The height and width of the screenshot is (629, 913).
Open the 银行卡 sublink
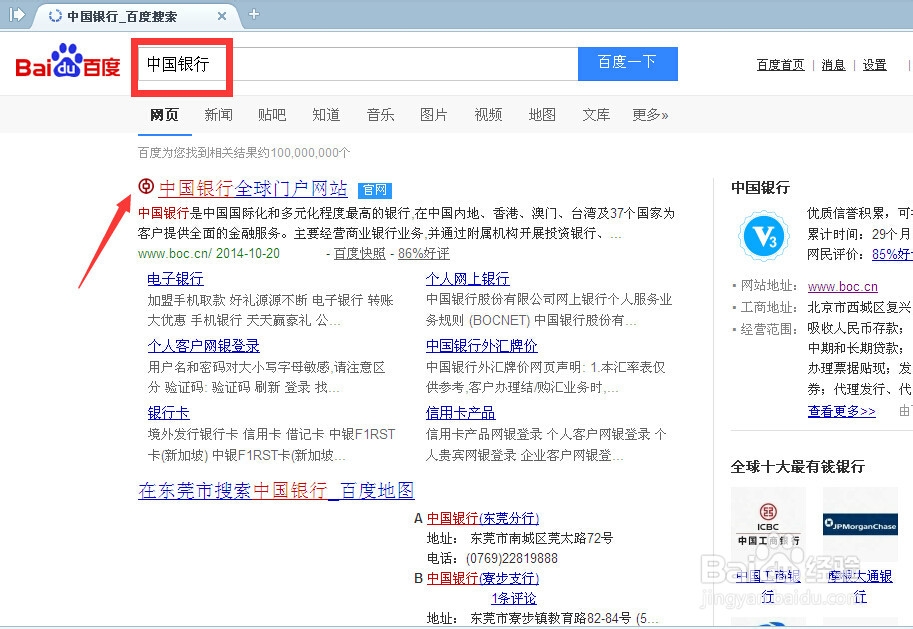(x=168, y=413)
